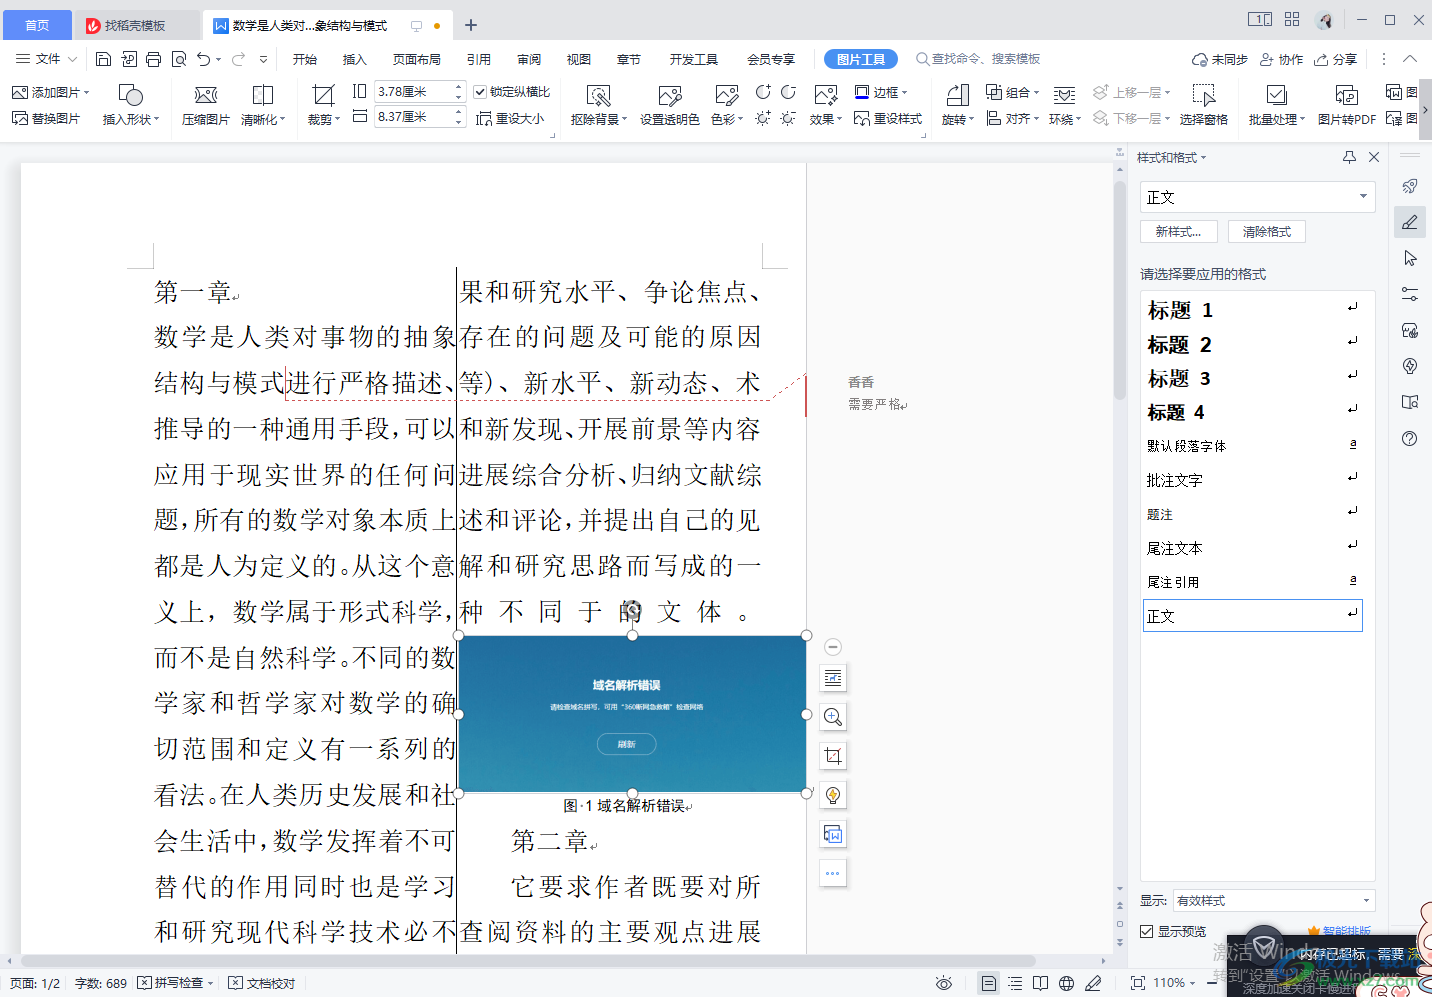Click the lightbulb icon beside the image
1432x997 pixels.
coord(833,795)
